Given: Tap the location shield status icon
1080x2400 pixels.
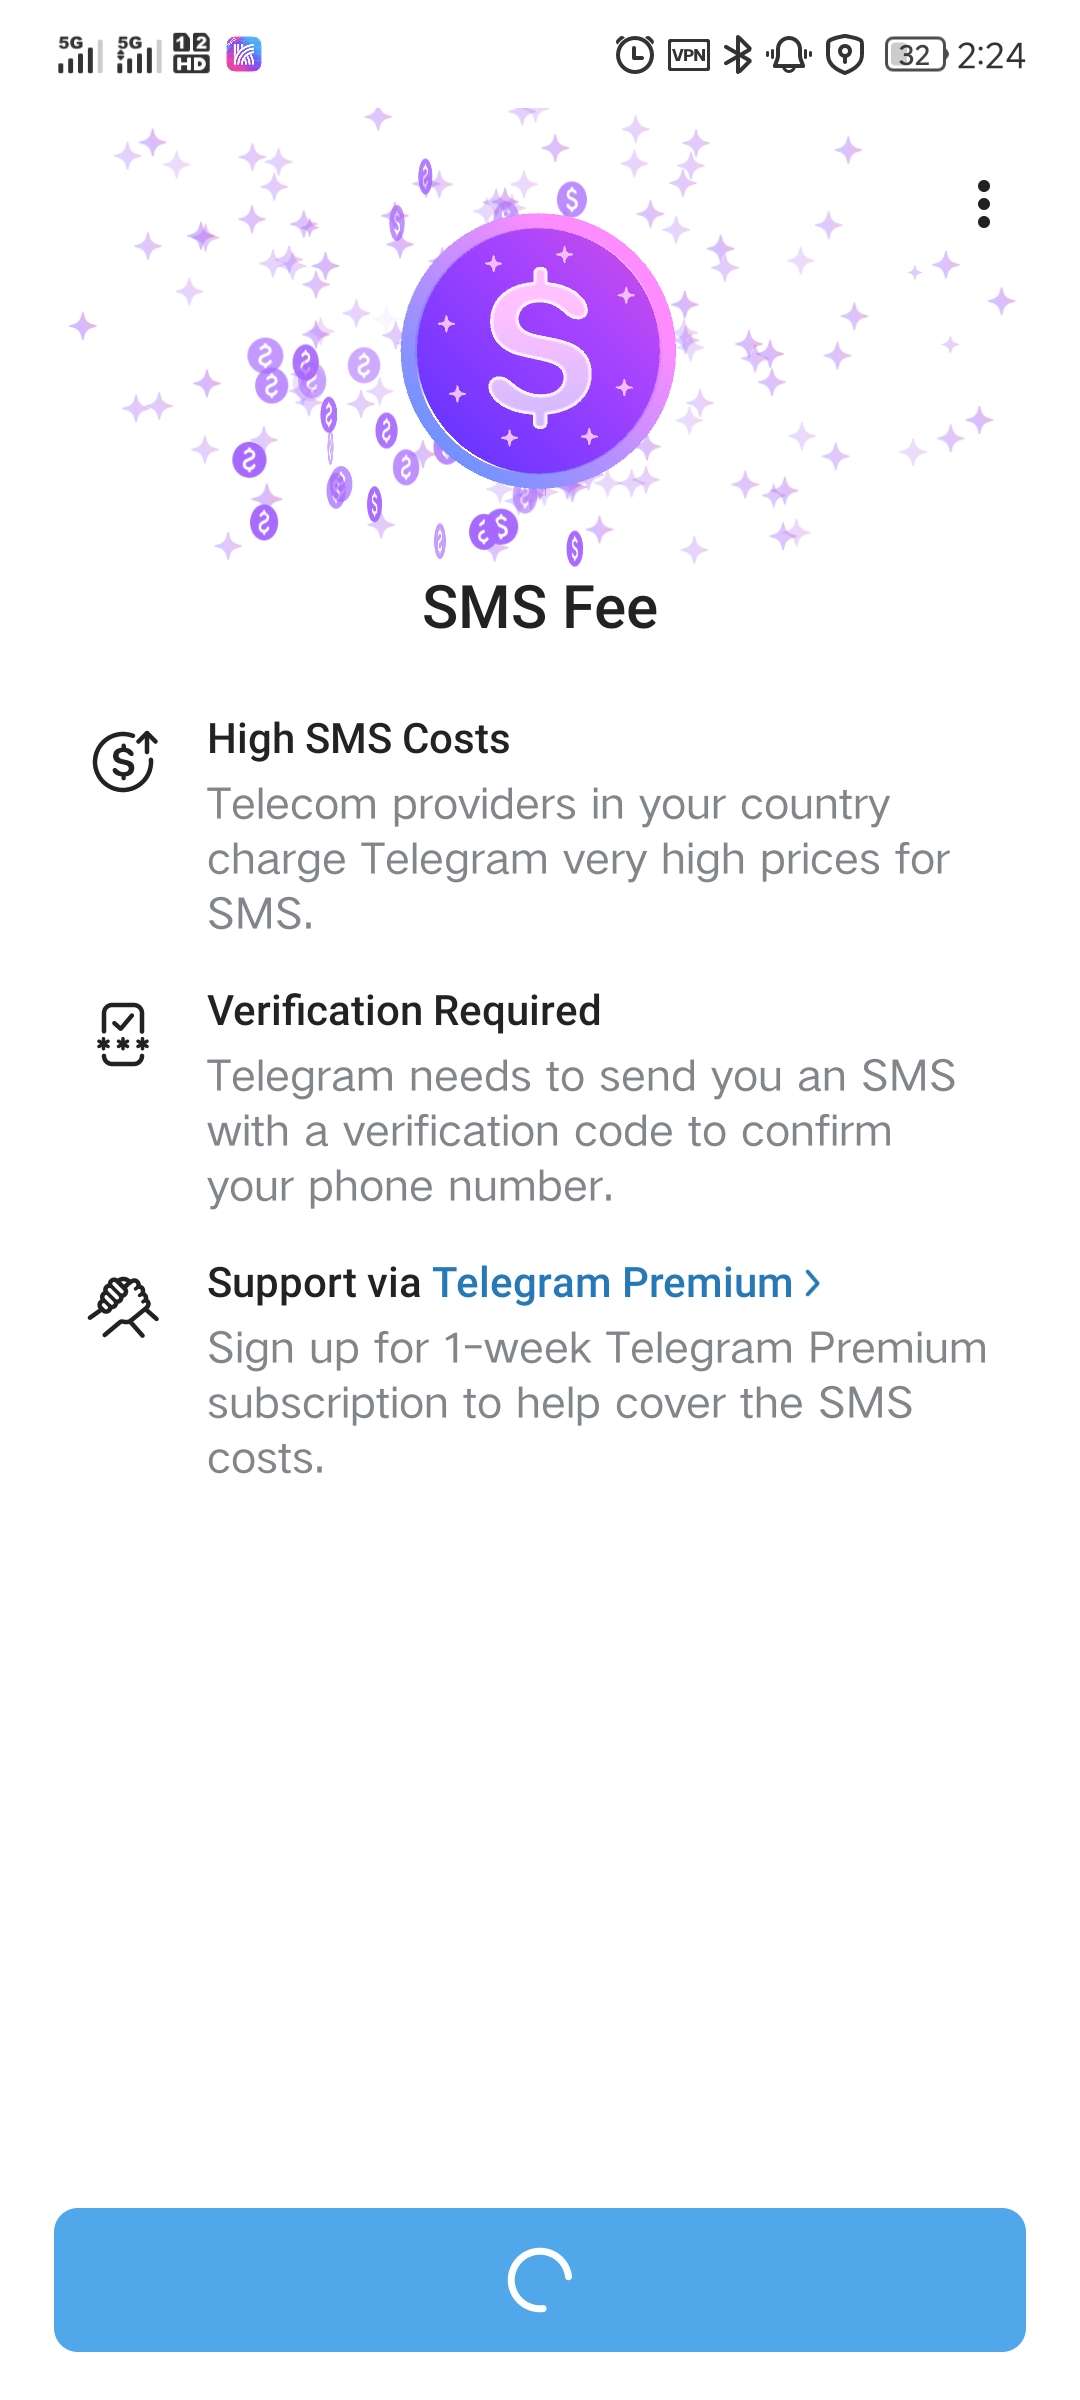Looking at the screenshot, I should click(845, 54).
